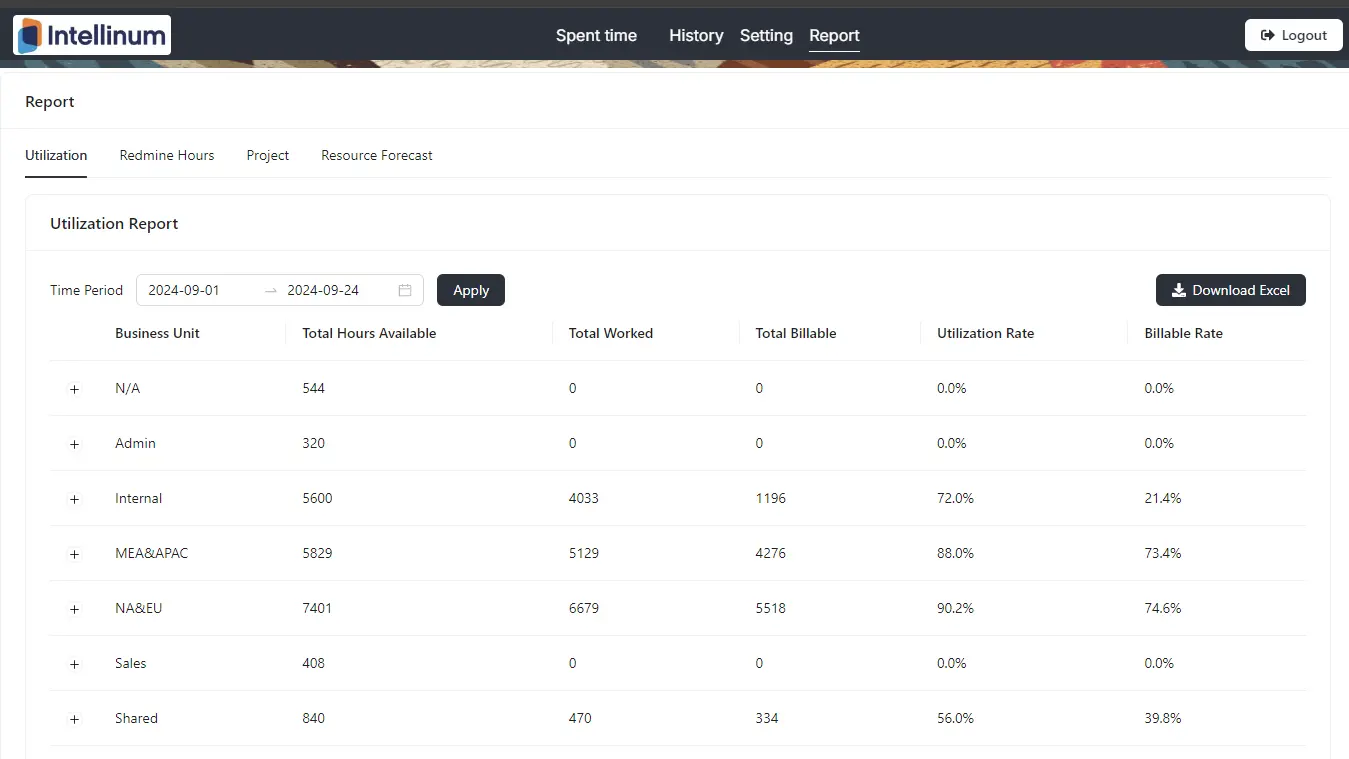Expand the MEA&APAC business unit row
The width and height of the screenshot is (1349, 759).
[74, 554]
